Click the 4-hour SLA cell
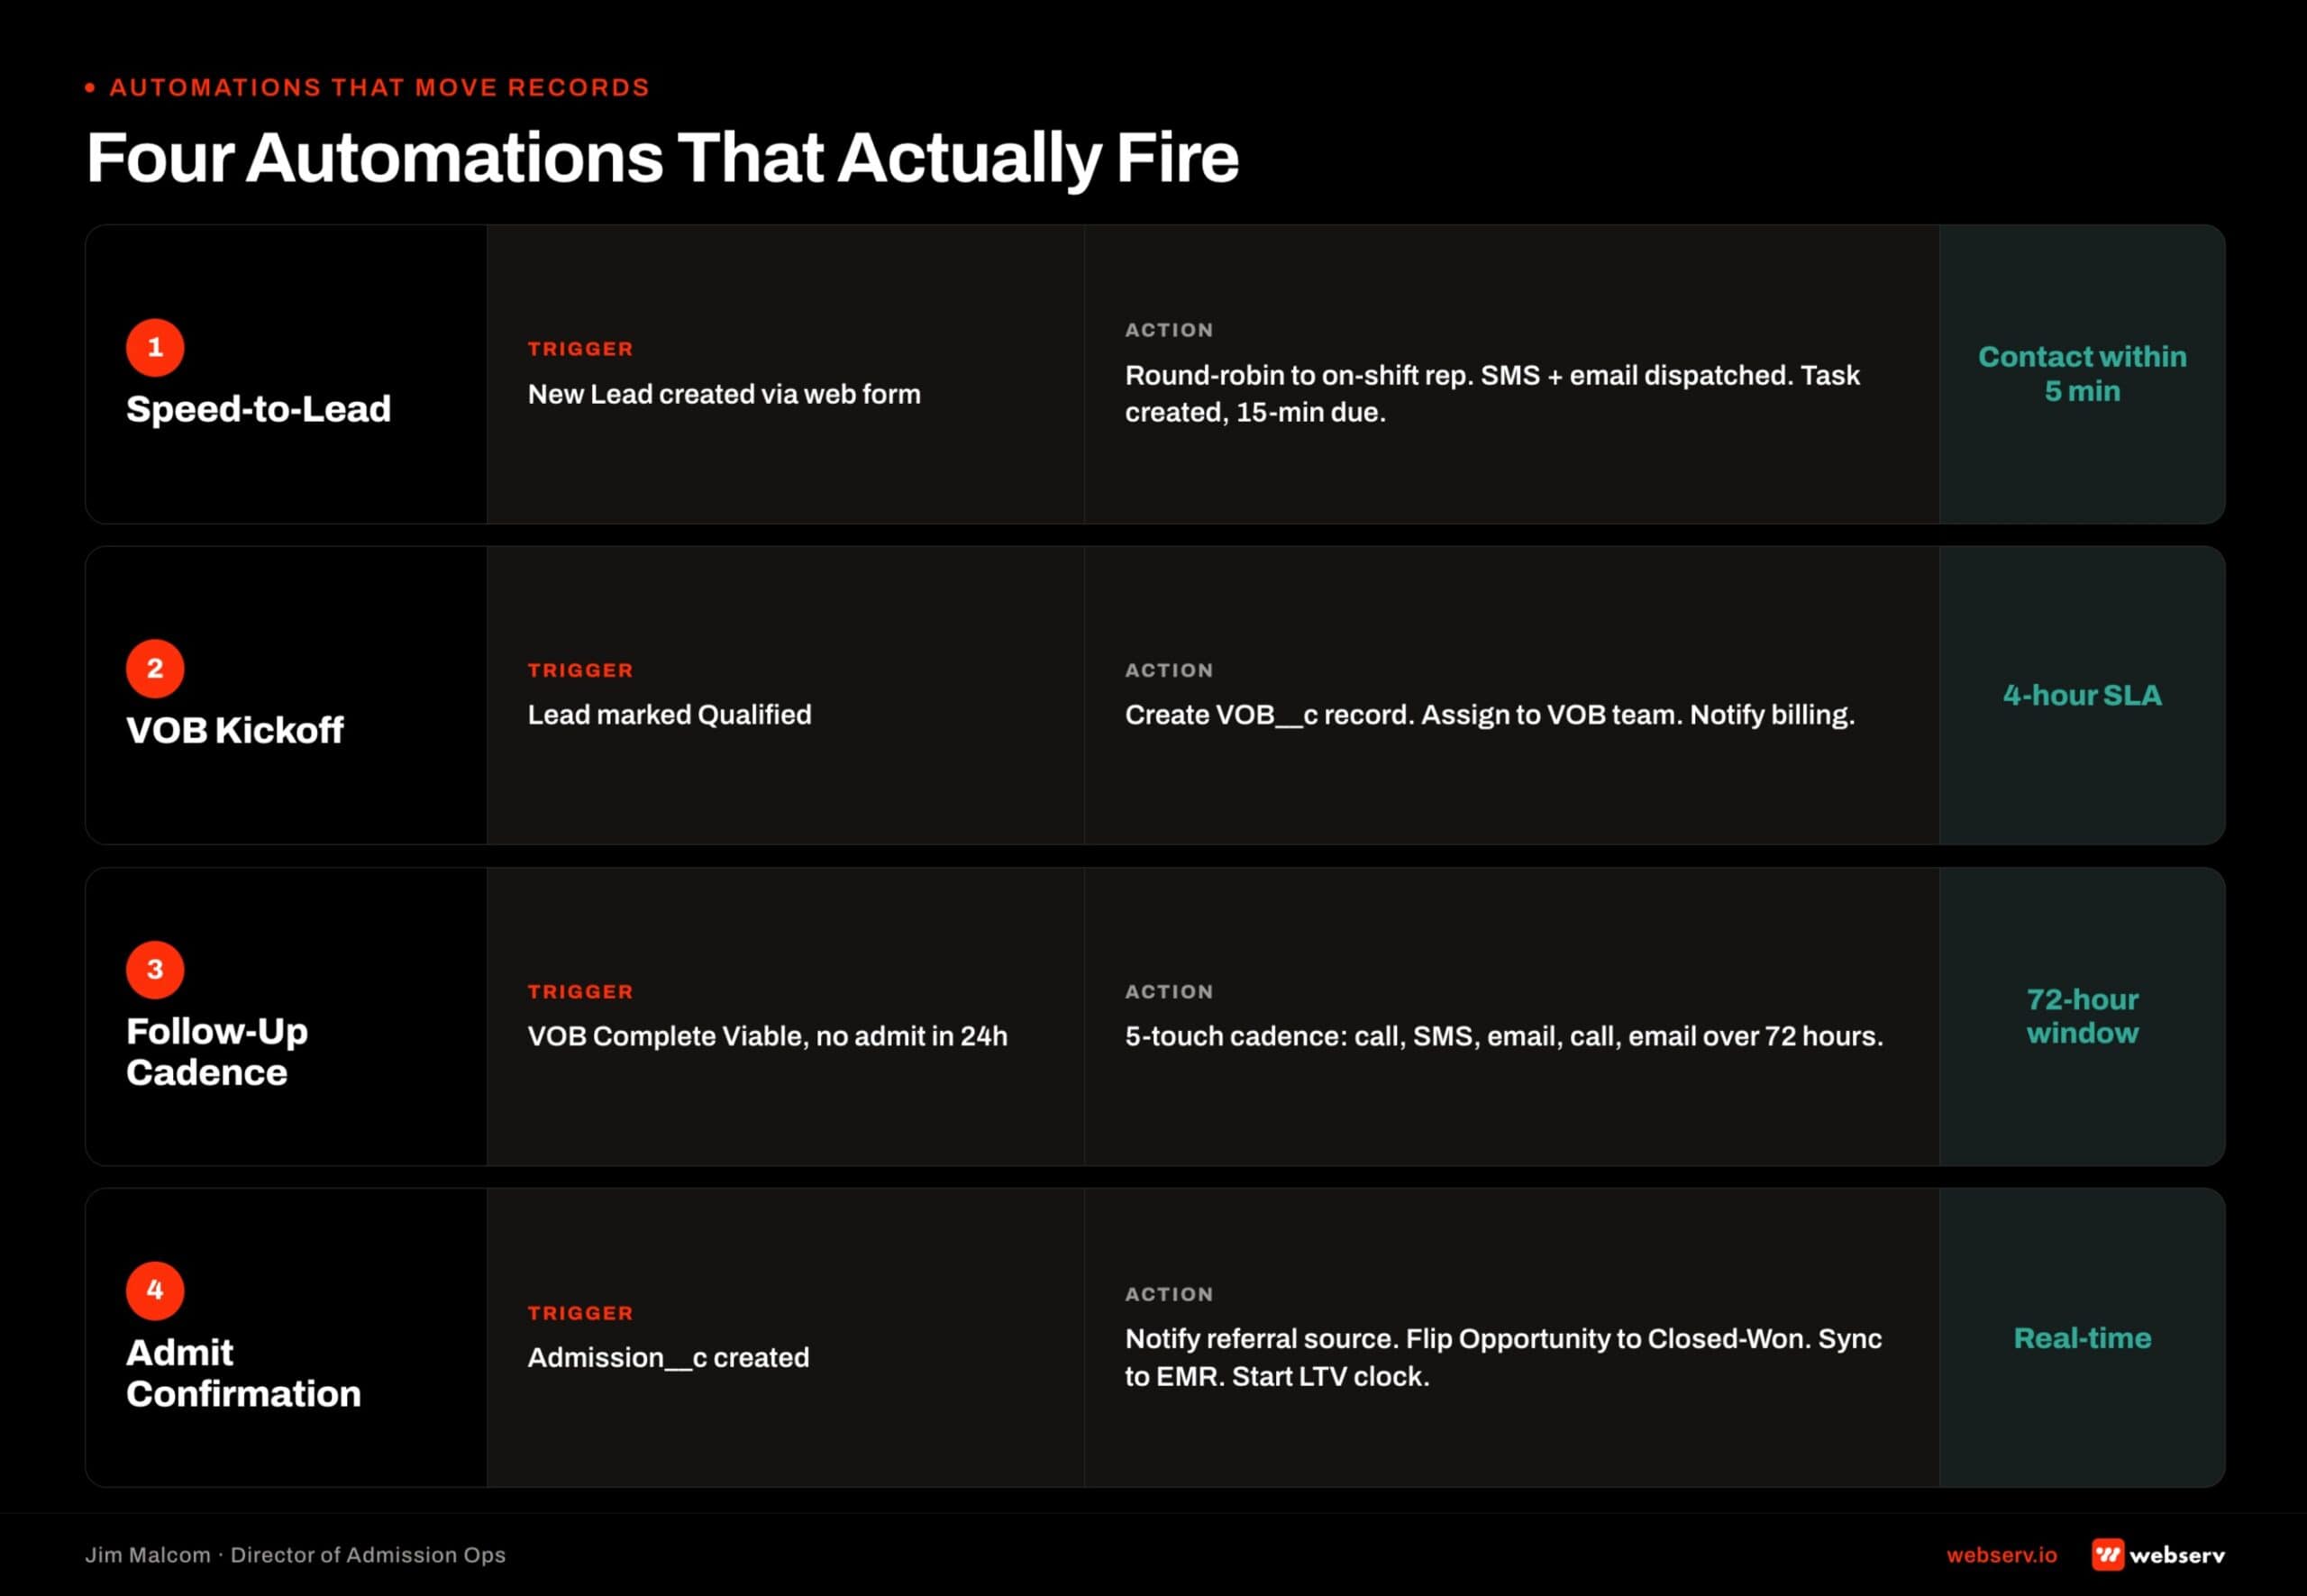The image size is (2307, 1596). [2082, 695]
